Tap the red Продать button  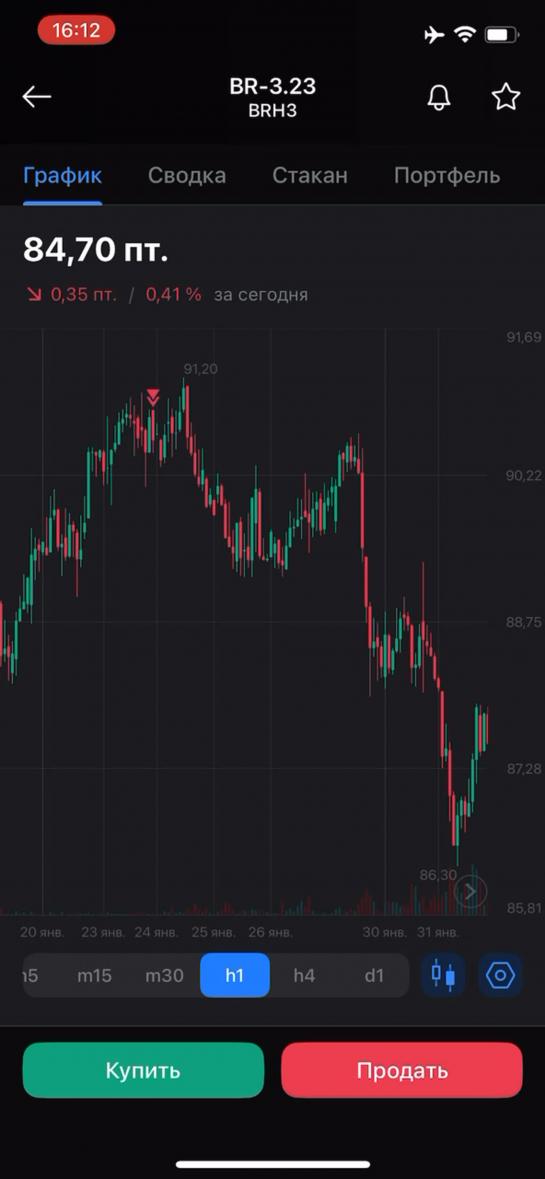tap(401, 1070)
